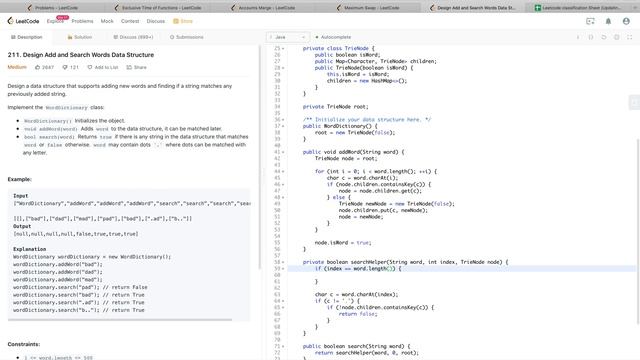Click the editor info icon

pyautogui.click(x=578, y=37)
